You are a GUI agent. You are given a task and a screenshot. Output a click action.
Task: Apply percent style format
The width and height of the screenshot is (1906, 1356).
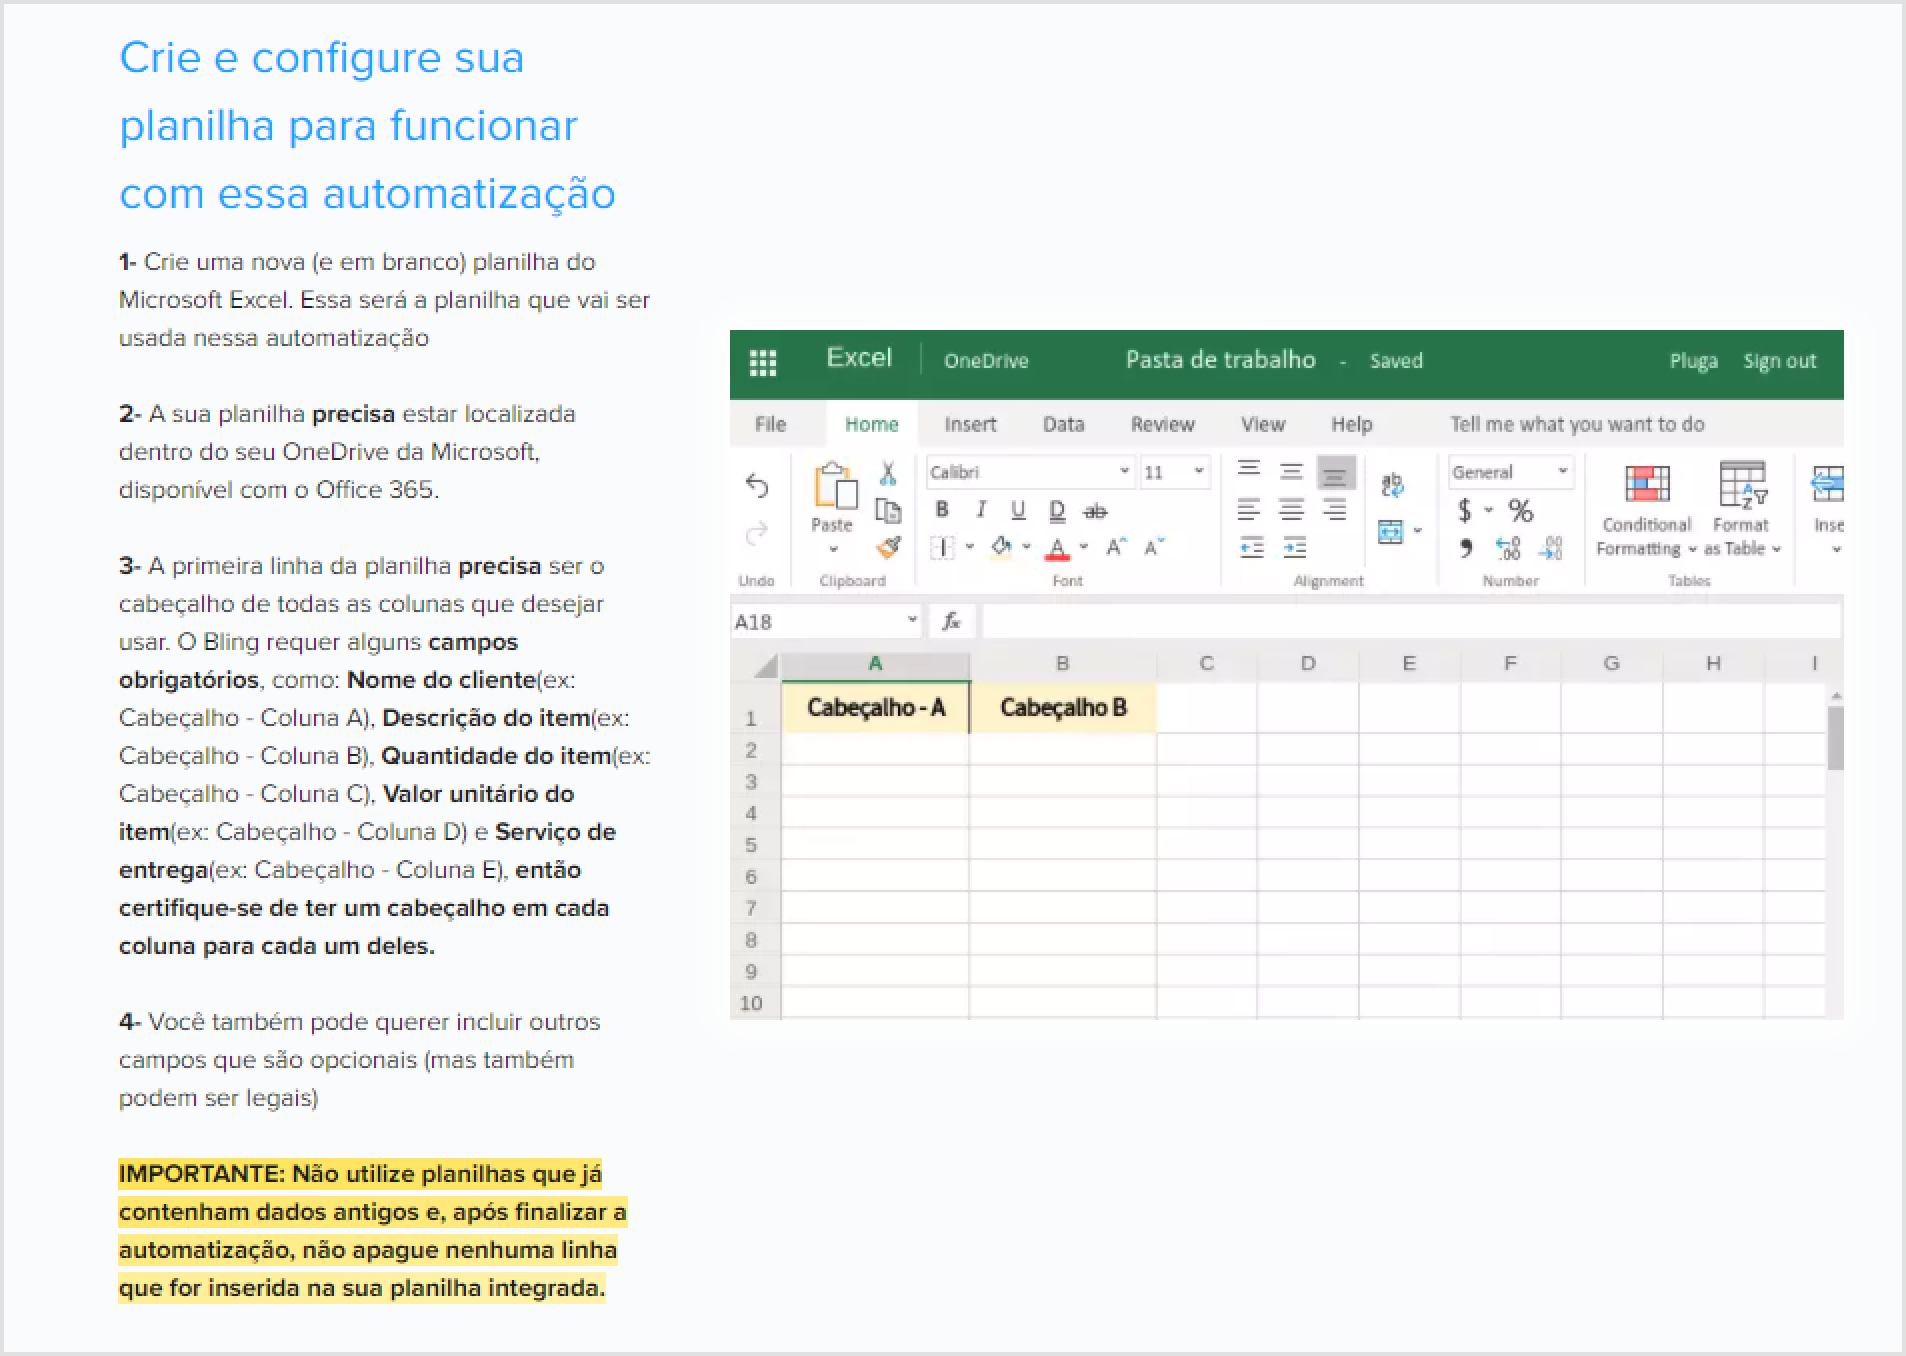pos(1521,510)
